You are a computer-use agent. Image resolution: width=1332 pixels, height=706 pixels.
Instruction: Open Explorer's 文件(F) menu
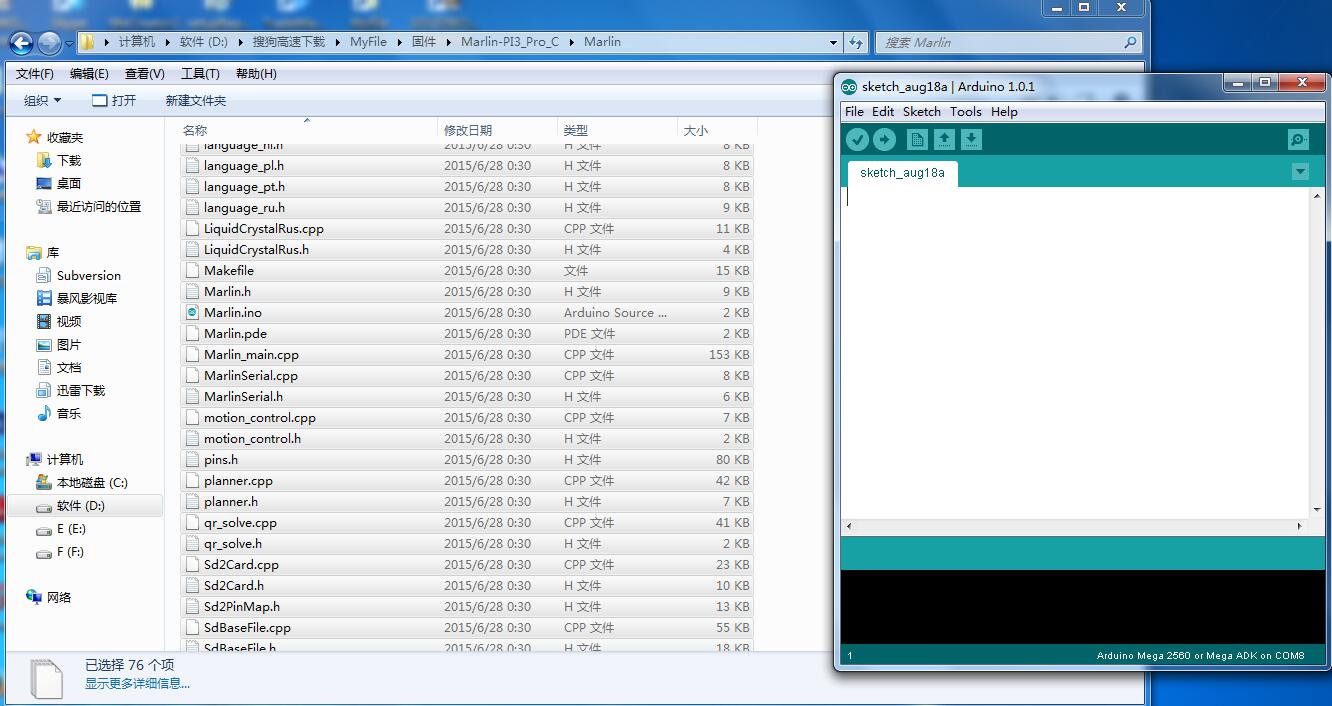pos(35,74)
